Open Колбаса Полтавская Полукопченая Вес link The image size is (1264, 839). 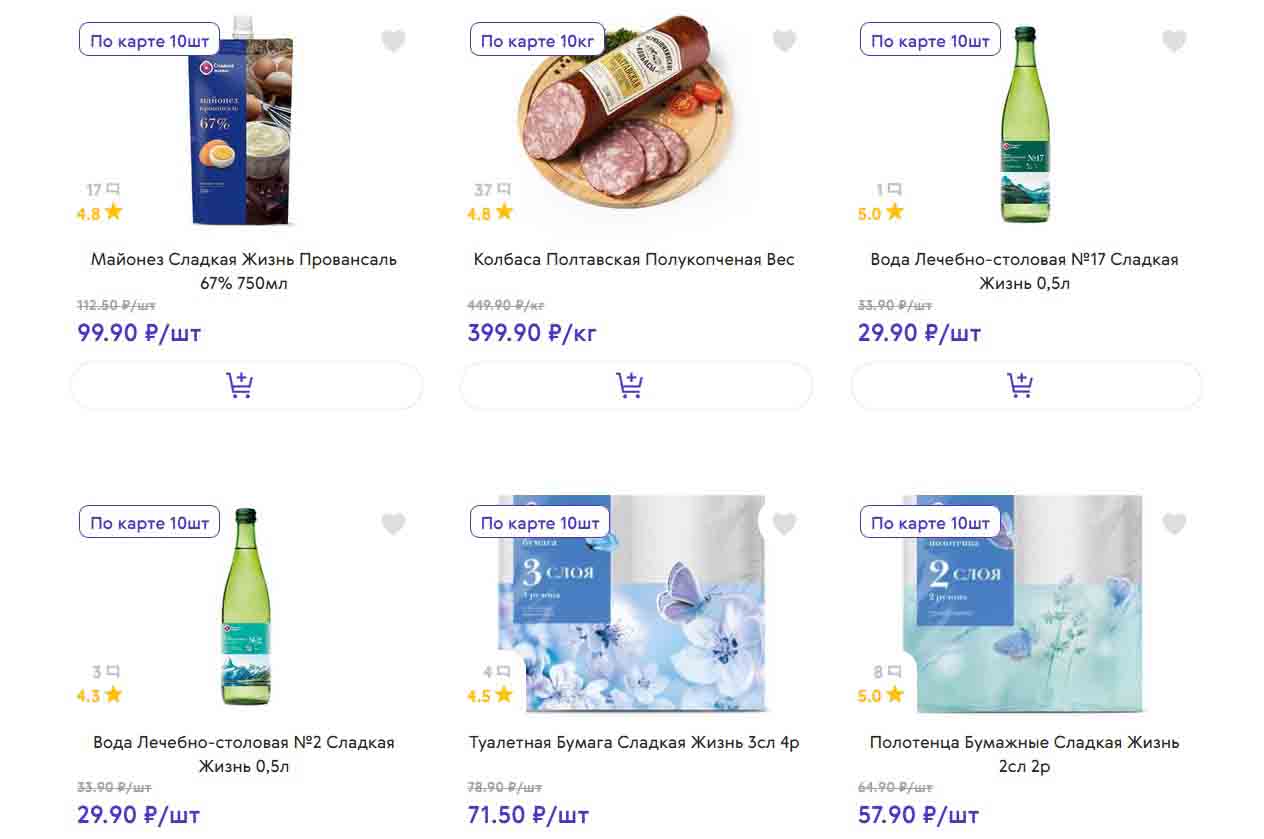pos(634,260)
